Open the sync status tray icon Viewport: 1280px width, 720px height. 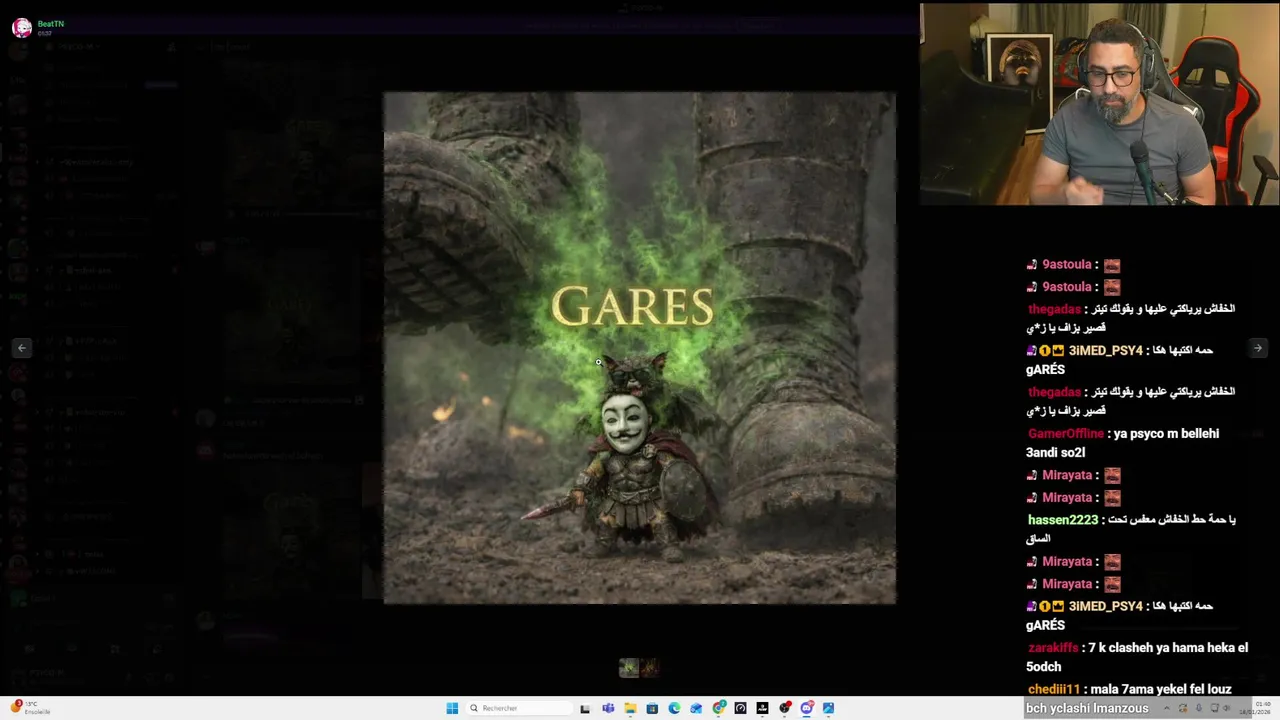point(1183,708)
